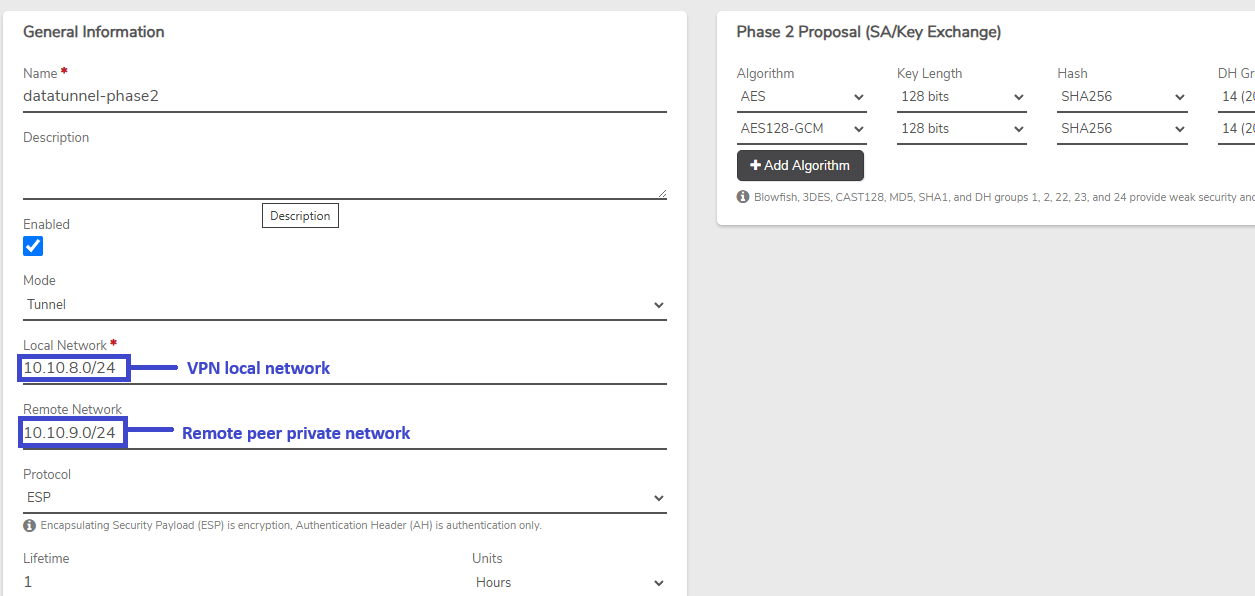Click the info icon beside weak security warning
The width and height of the screenshot is (1255, 596).
(743, 197)
